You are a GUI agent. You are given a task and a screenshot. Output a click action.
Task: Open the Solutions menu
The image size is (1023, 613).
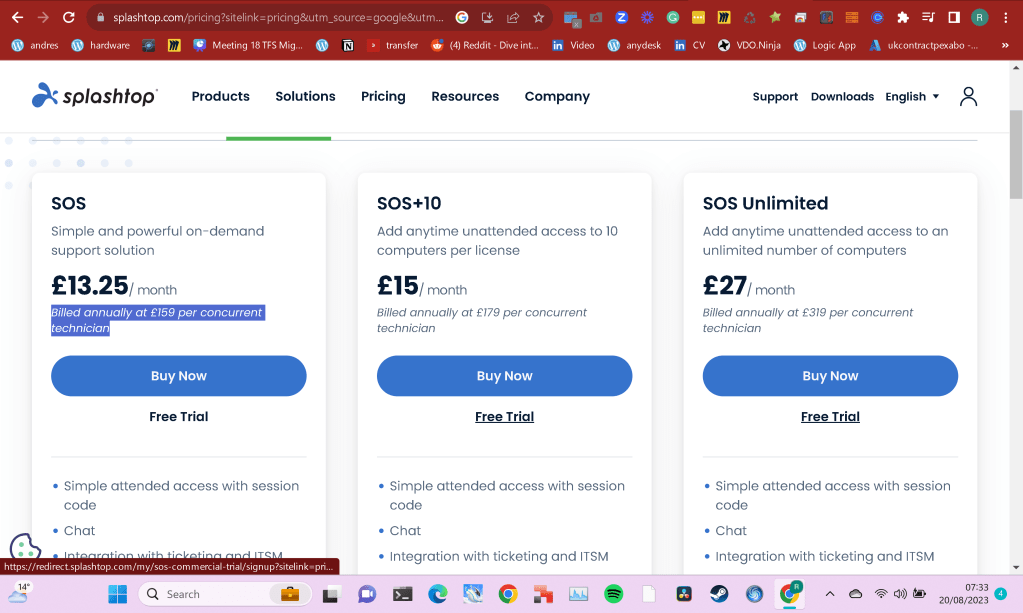(x=305, y=97)
